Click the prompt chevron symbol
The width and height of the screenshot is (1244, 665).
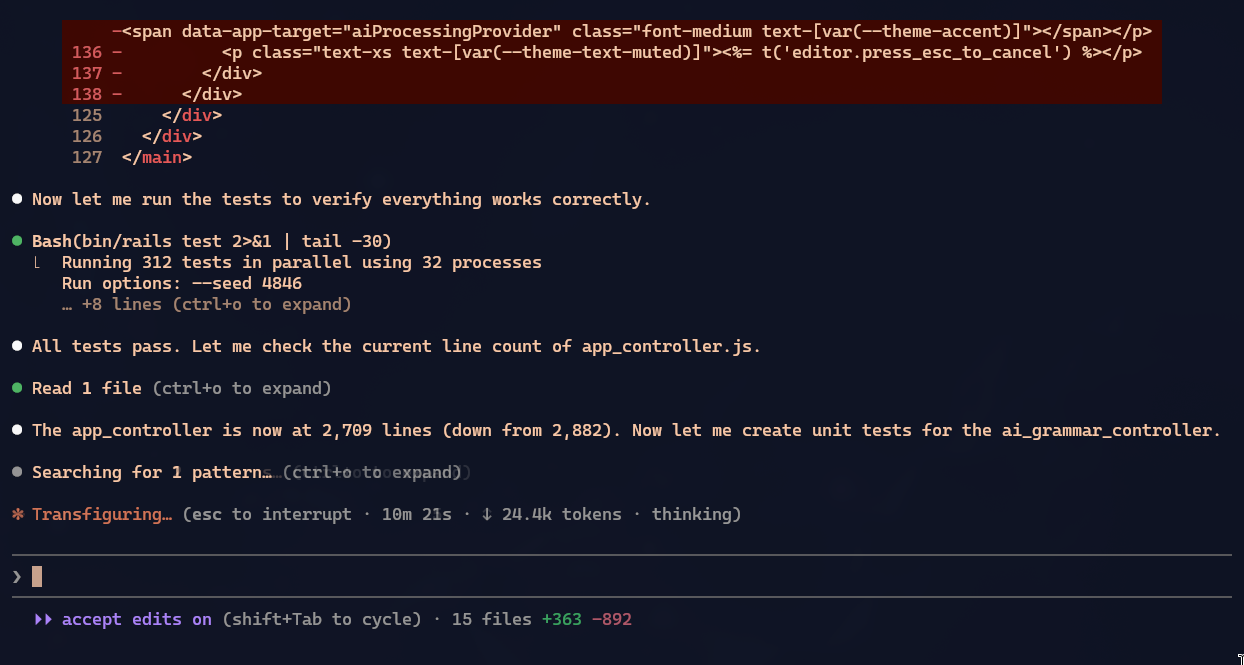point(17,576)
